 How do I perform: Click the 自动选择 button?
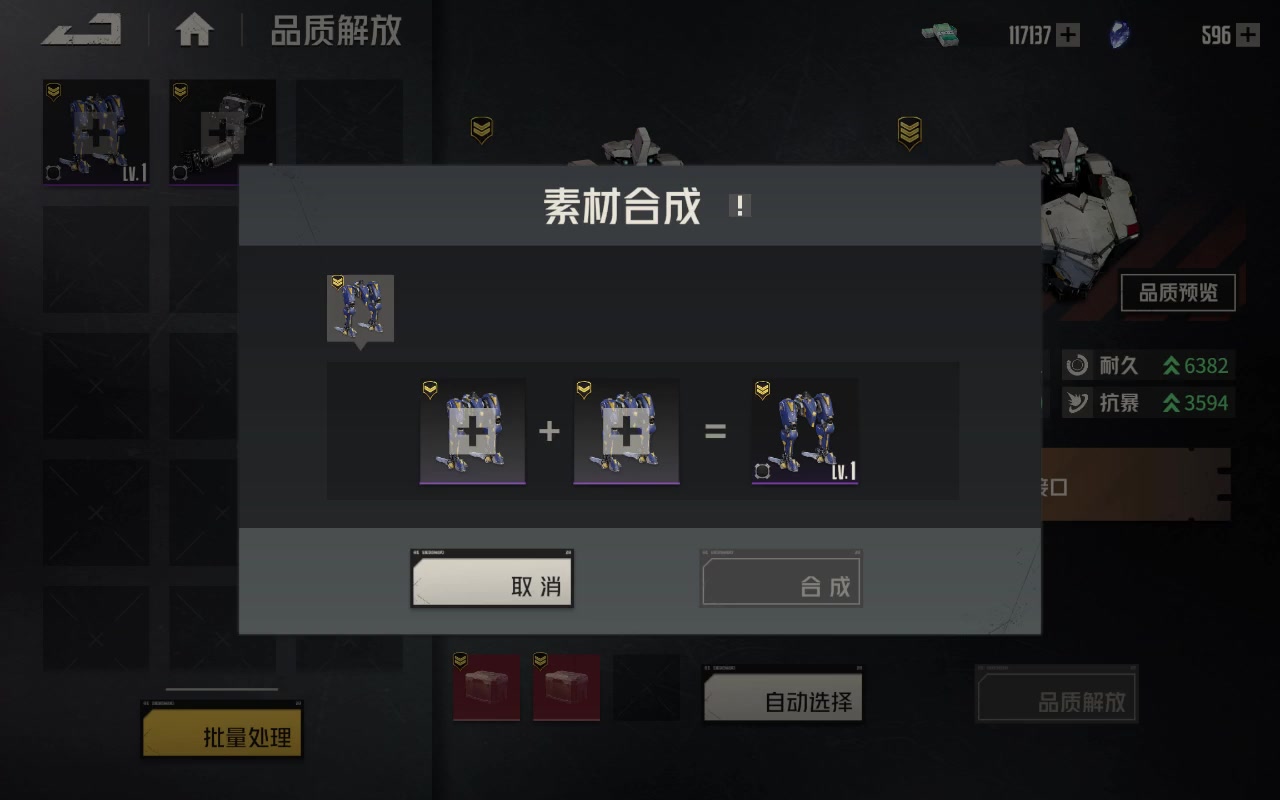783,693
